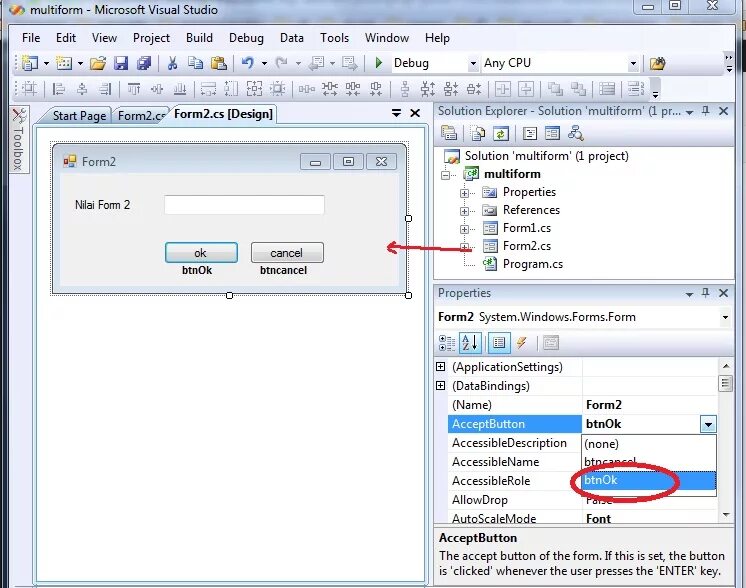Undo the last action with the blue arrow
The image size is (746, 588).
(x=248, y=63)
